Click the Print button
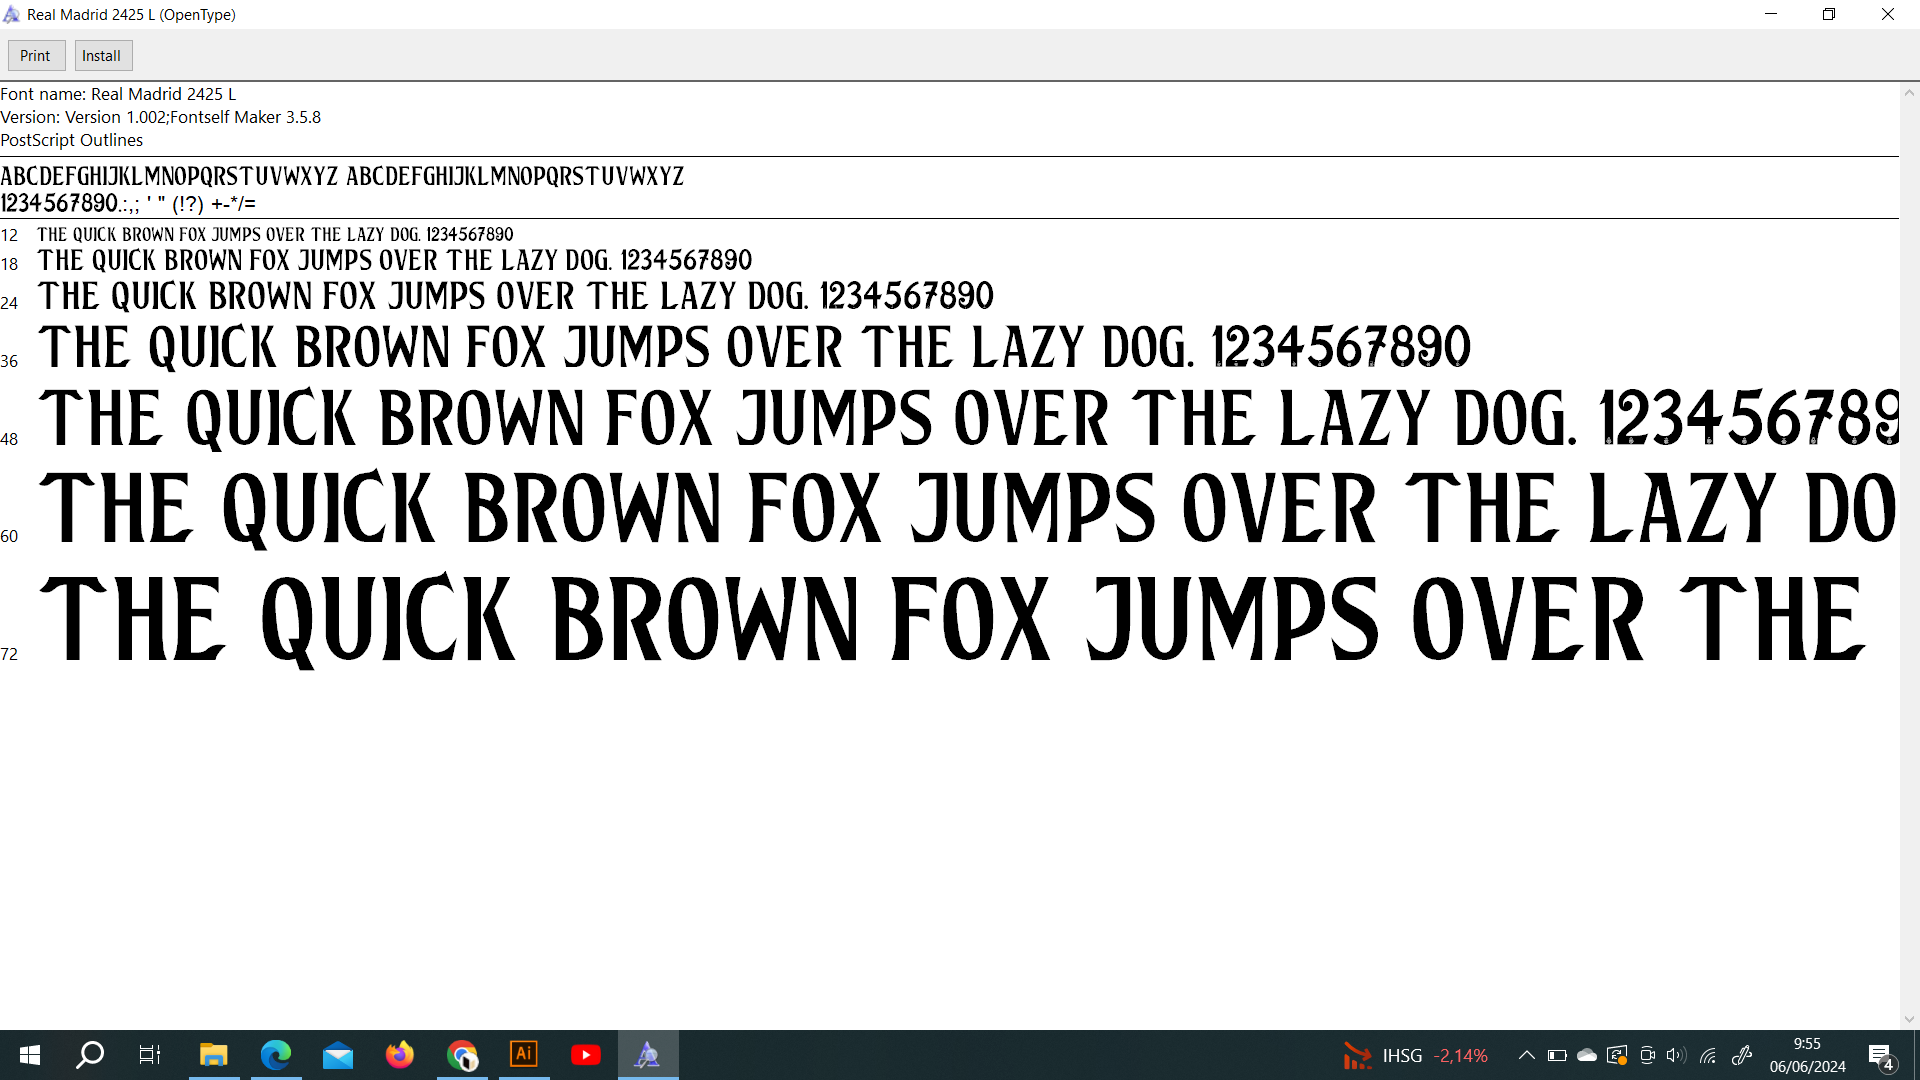 point(36,56)
